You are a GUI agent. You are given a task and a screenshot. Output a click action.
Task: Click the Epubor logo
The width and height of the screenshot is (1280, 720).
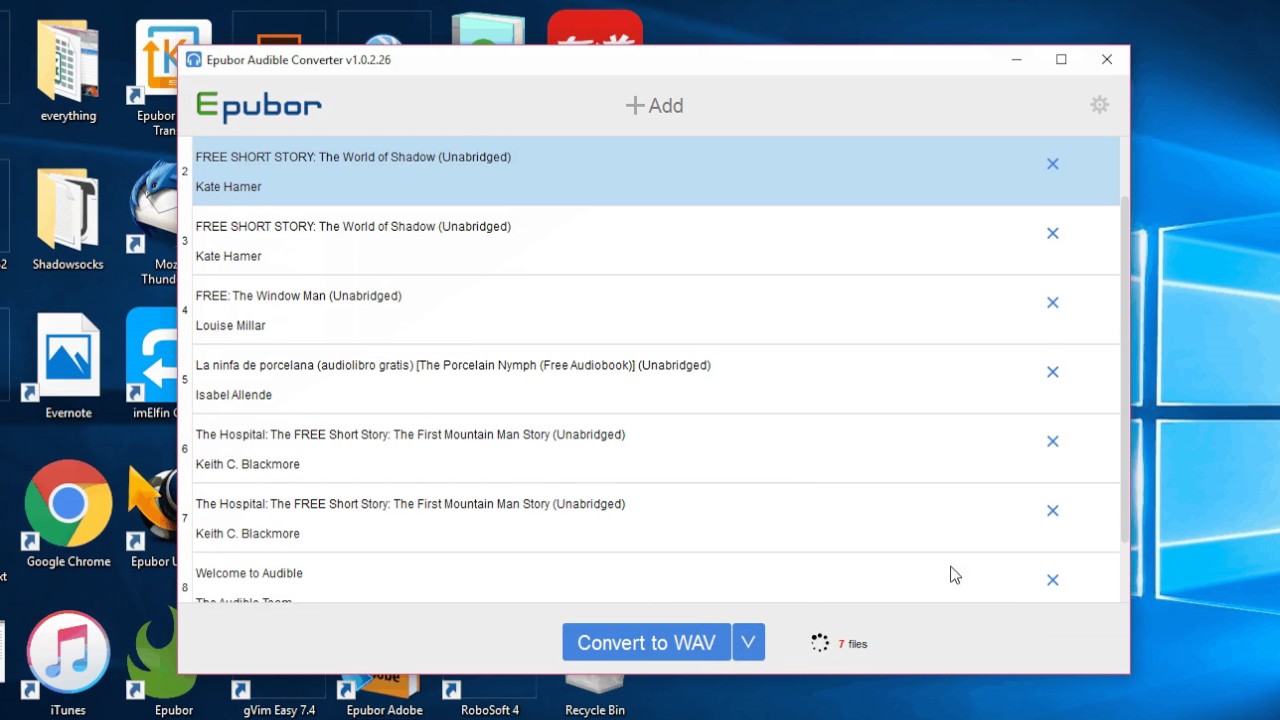(259, 106)
